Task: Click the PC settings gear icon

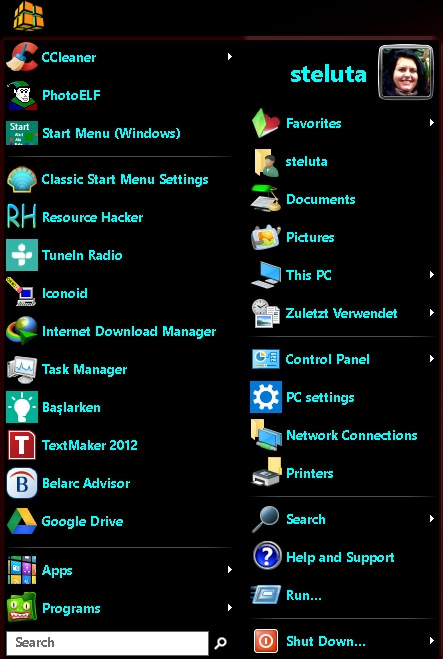Action: click(x=266, y=397)
